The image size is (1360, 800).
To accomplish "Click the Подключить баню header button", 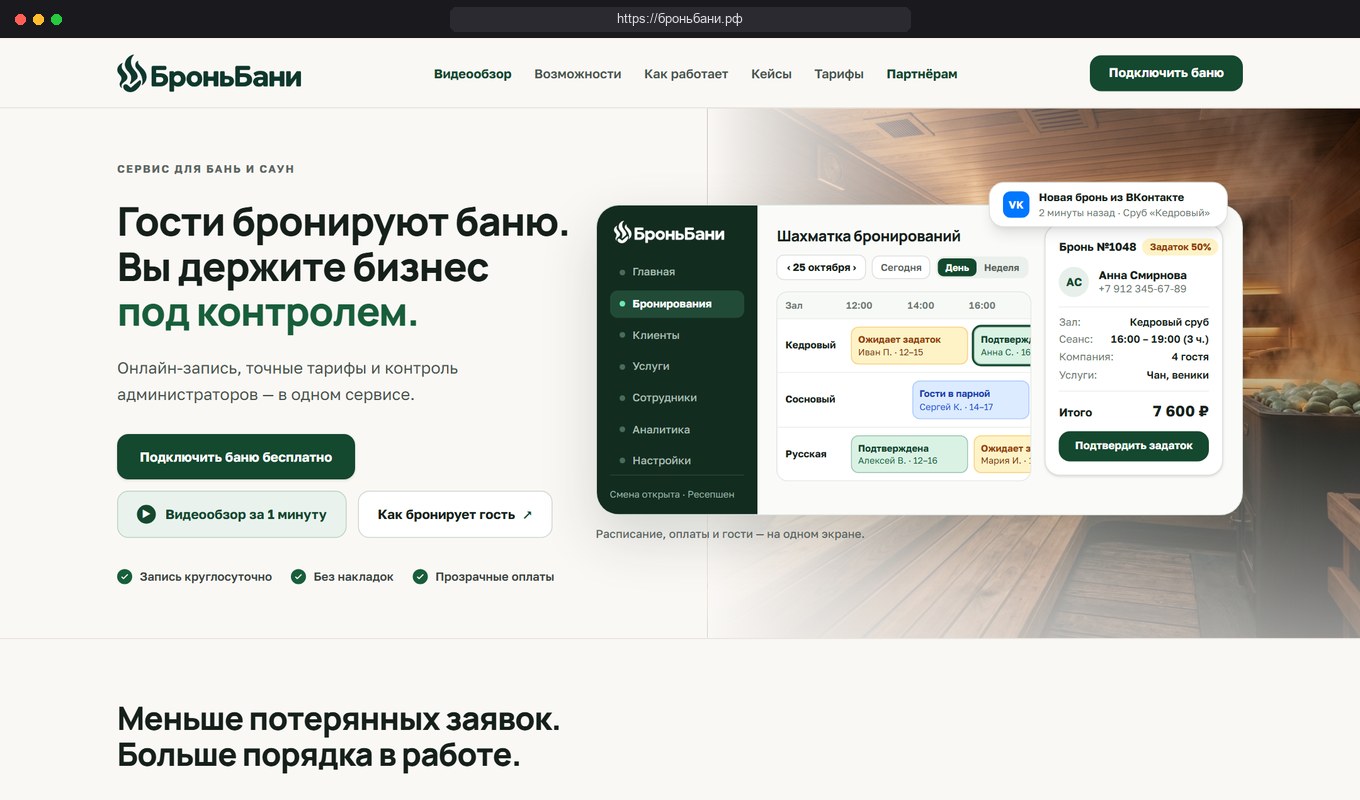I will click(1166, 73).
